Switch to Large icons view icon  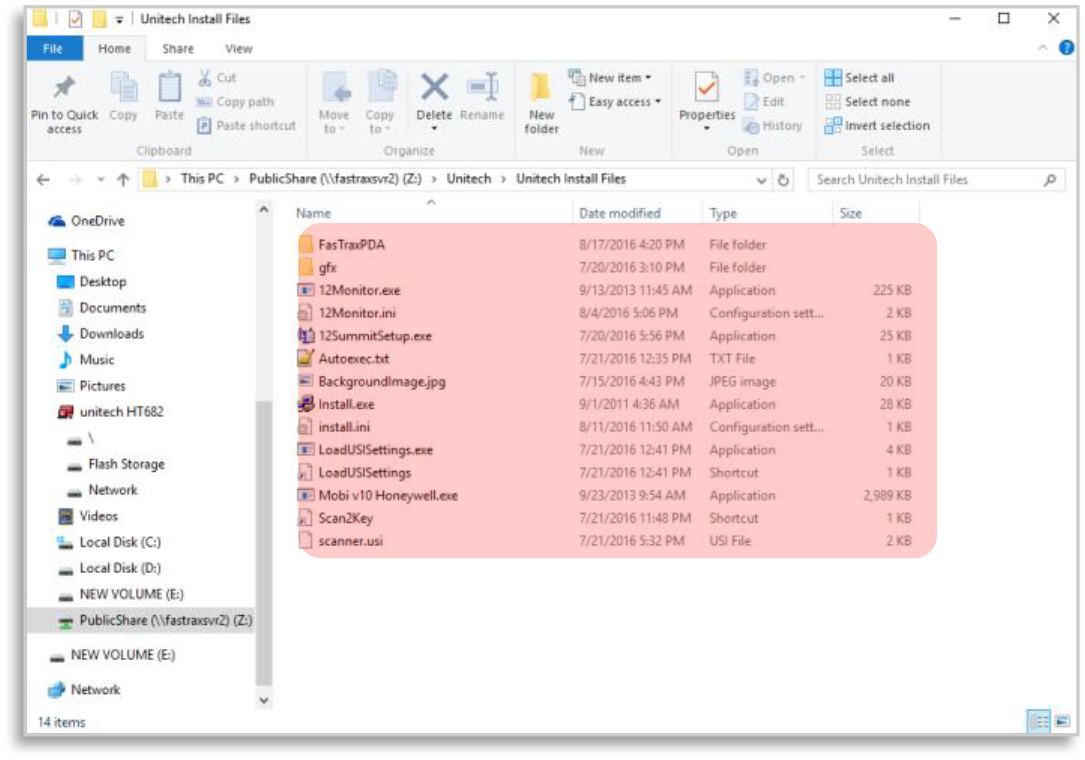pyautogui.click(x=1062, y=722)
